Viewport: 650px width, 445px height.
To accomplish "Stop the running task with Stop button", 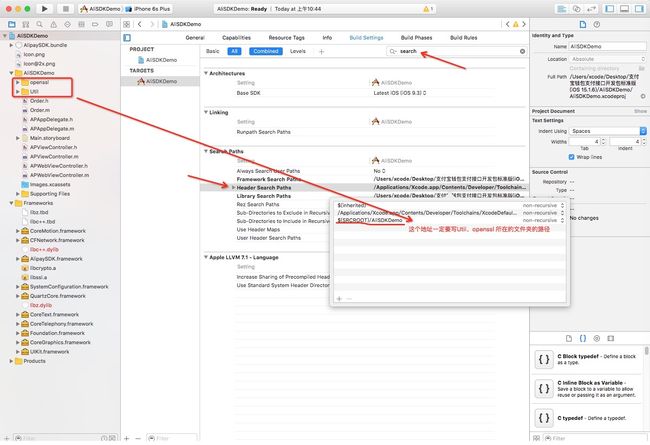I will point(65,9).
